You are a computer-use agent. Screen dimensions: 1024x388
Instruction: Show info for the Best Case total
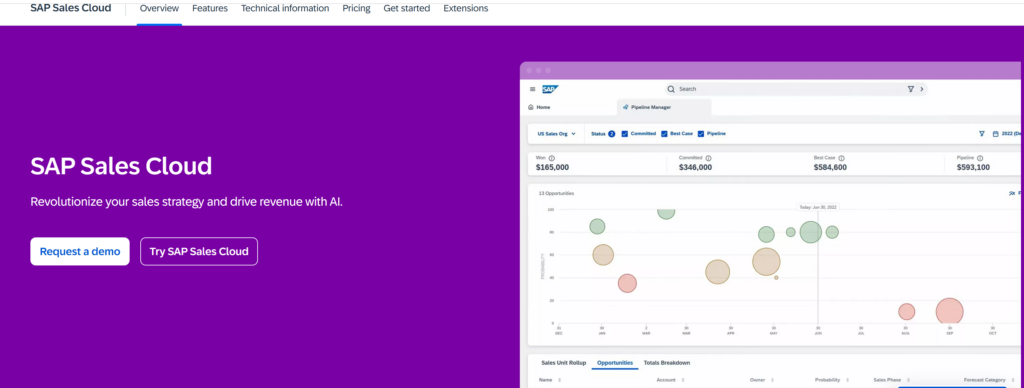tap(841, 158)
